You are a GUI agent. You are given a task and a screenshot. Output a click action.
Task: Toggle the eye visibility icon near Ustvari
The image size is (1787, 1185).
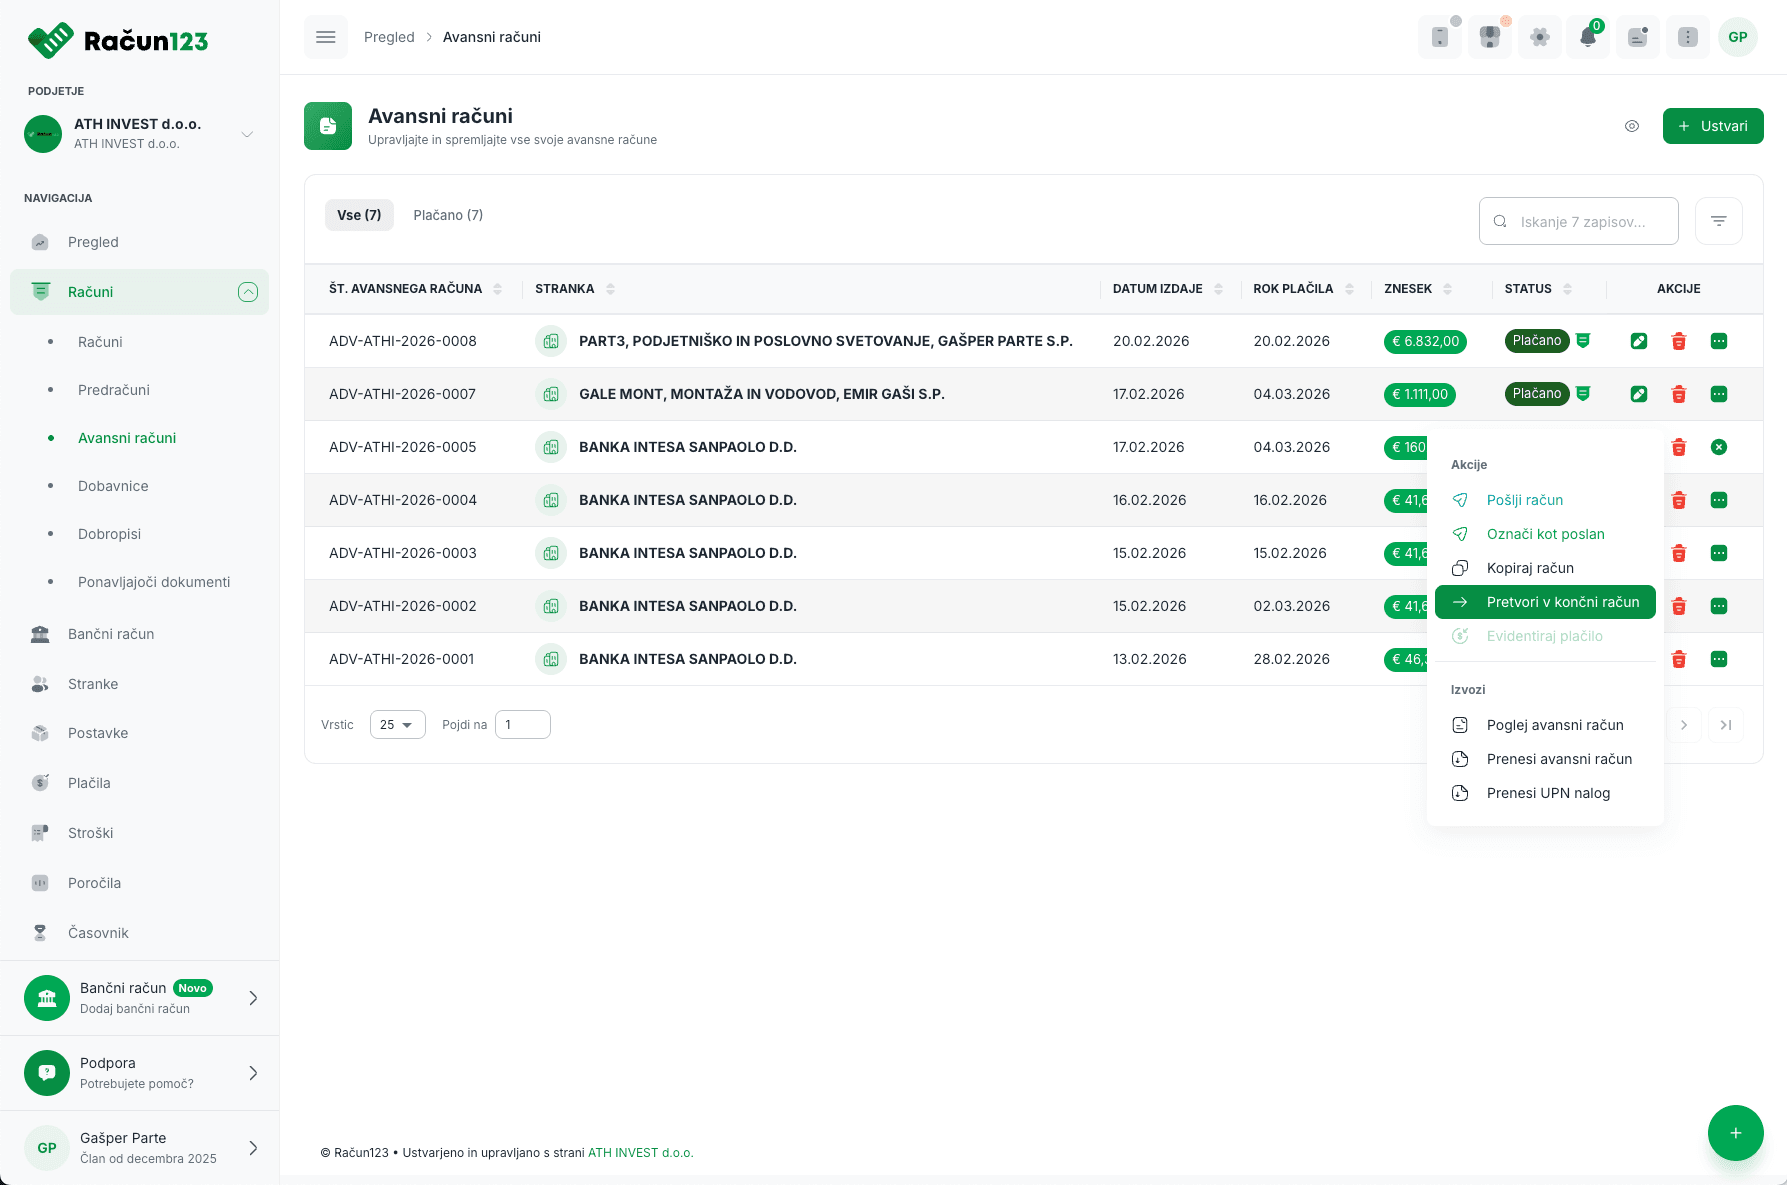pos(1632,126)
